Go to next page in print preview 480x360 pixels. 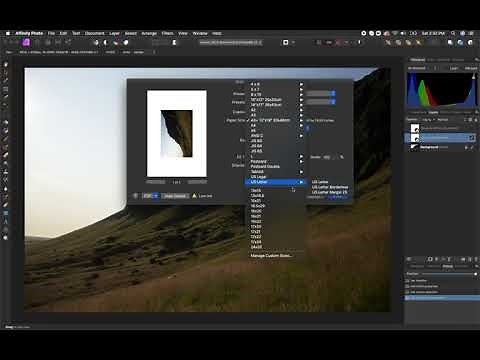[197, 182]
